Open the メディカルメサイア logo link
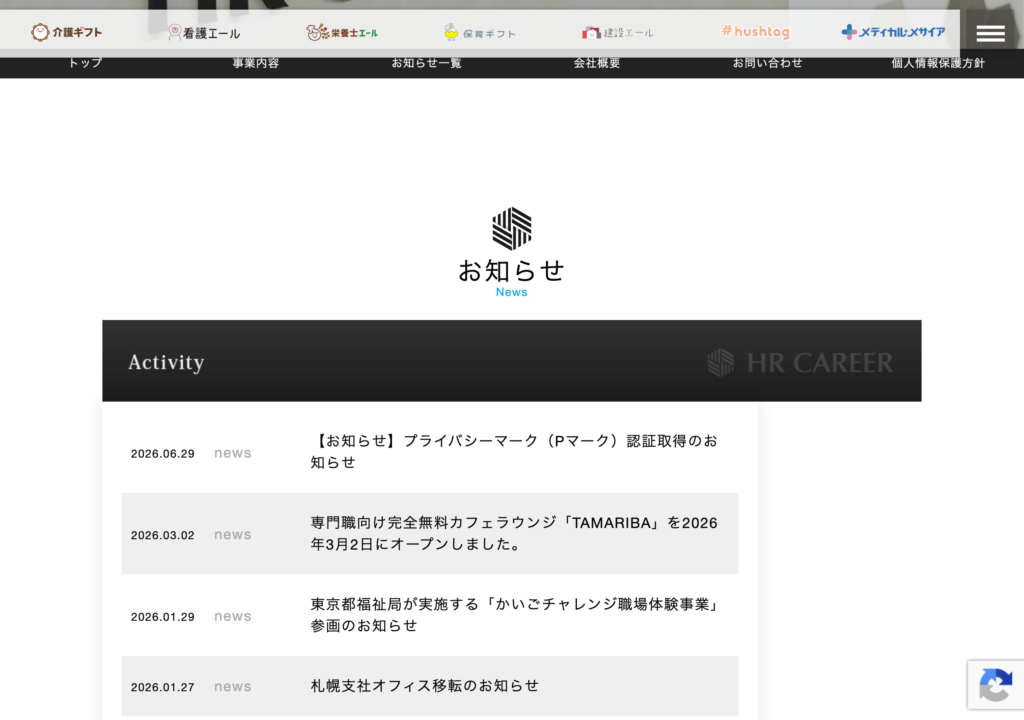The width and height of the screenshot is (1024, 720). point(893,31)
